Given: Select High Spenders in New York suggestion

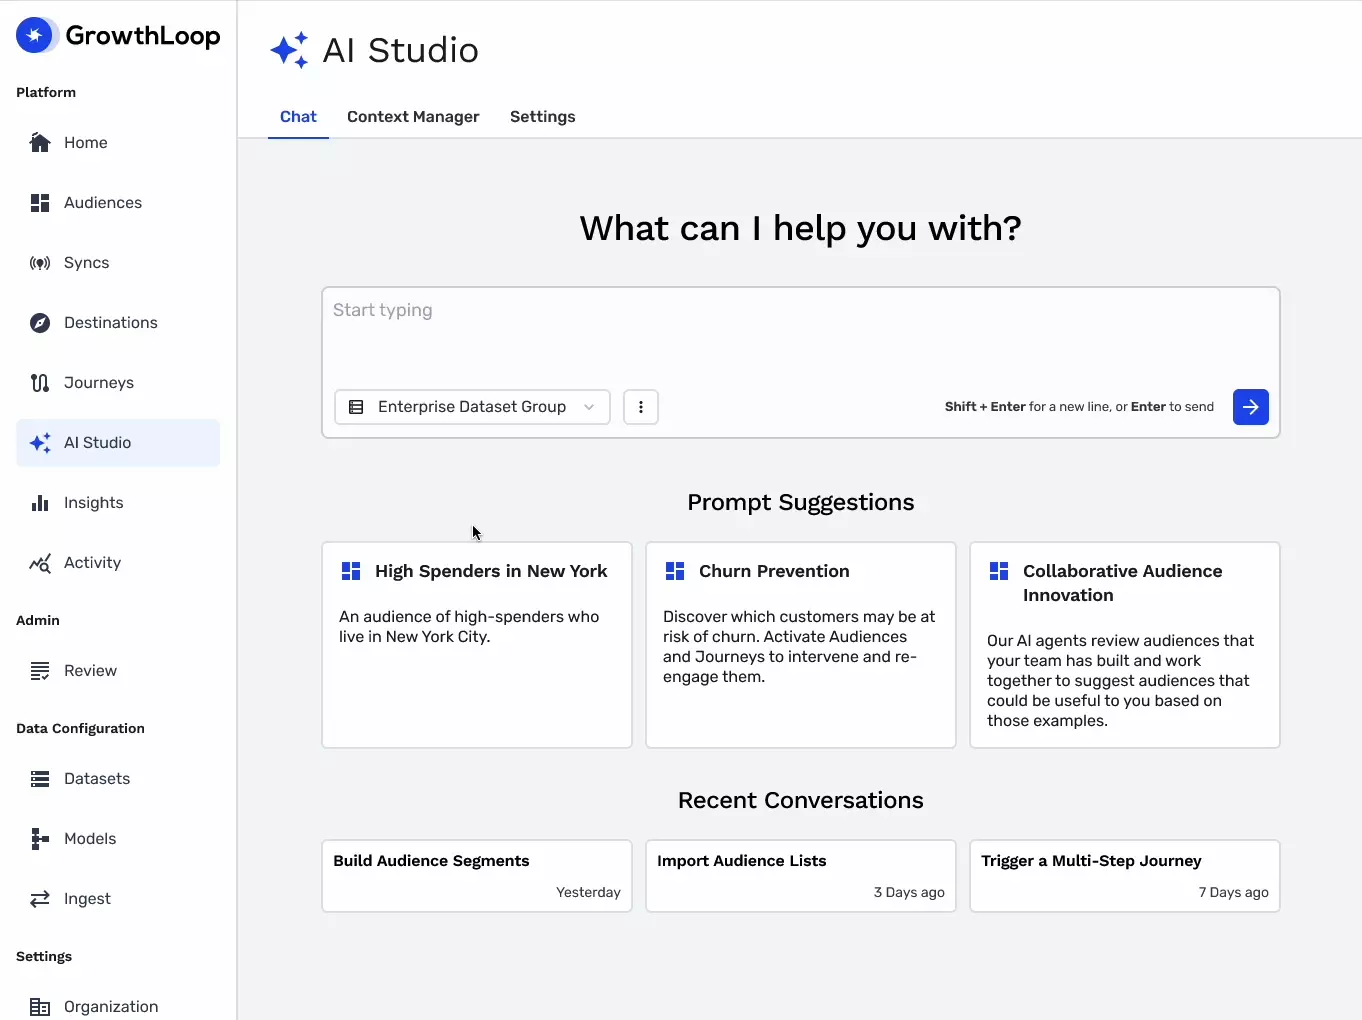Looking at the screenshot, I should [476, 644].
